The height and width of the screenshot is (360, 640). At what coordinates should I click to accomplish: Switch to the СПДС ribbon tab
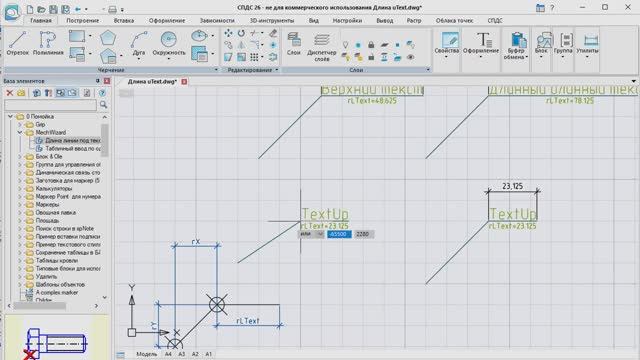495,20
